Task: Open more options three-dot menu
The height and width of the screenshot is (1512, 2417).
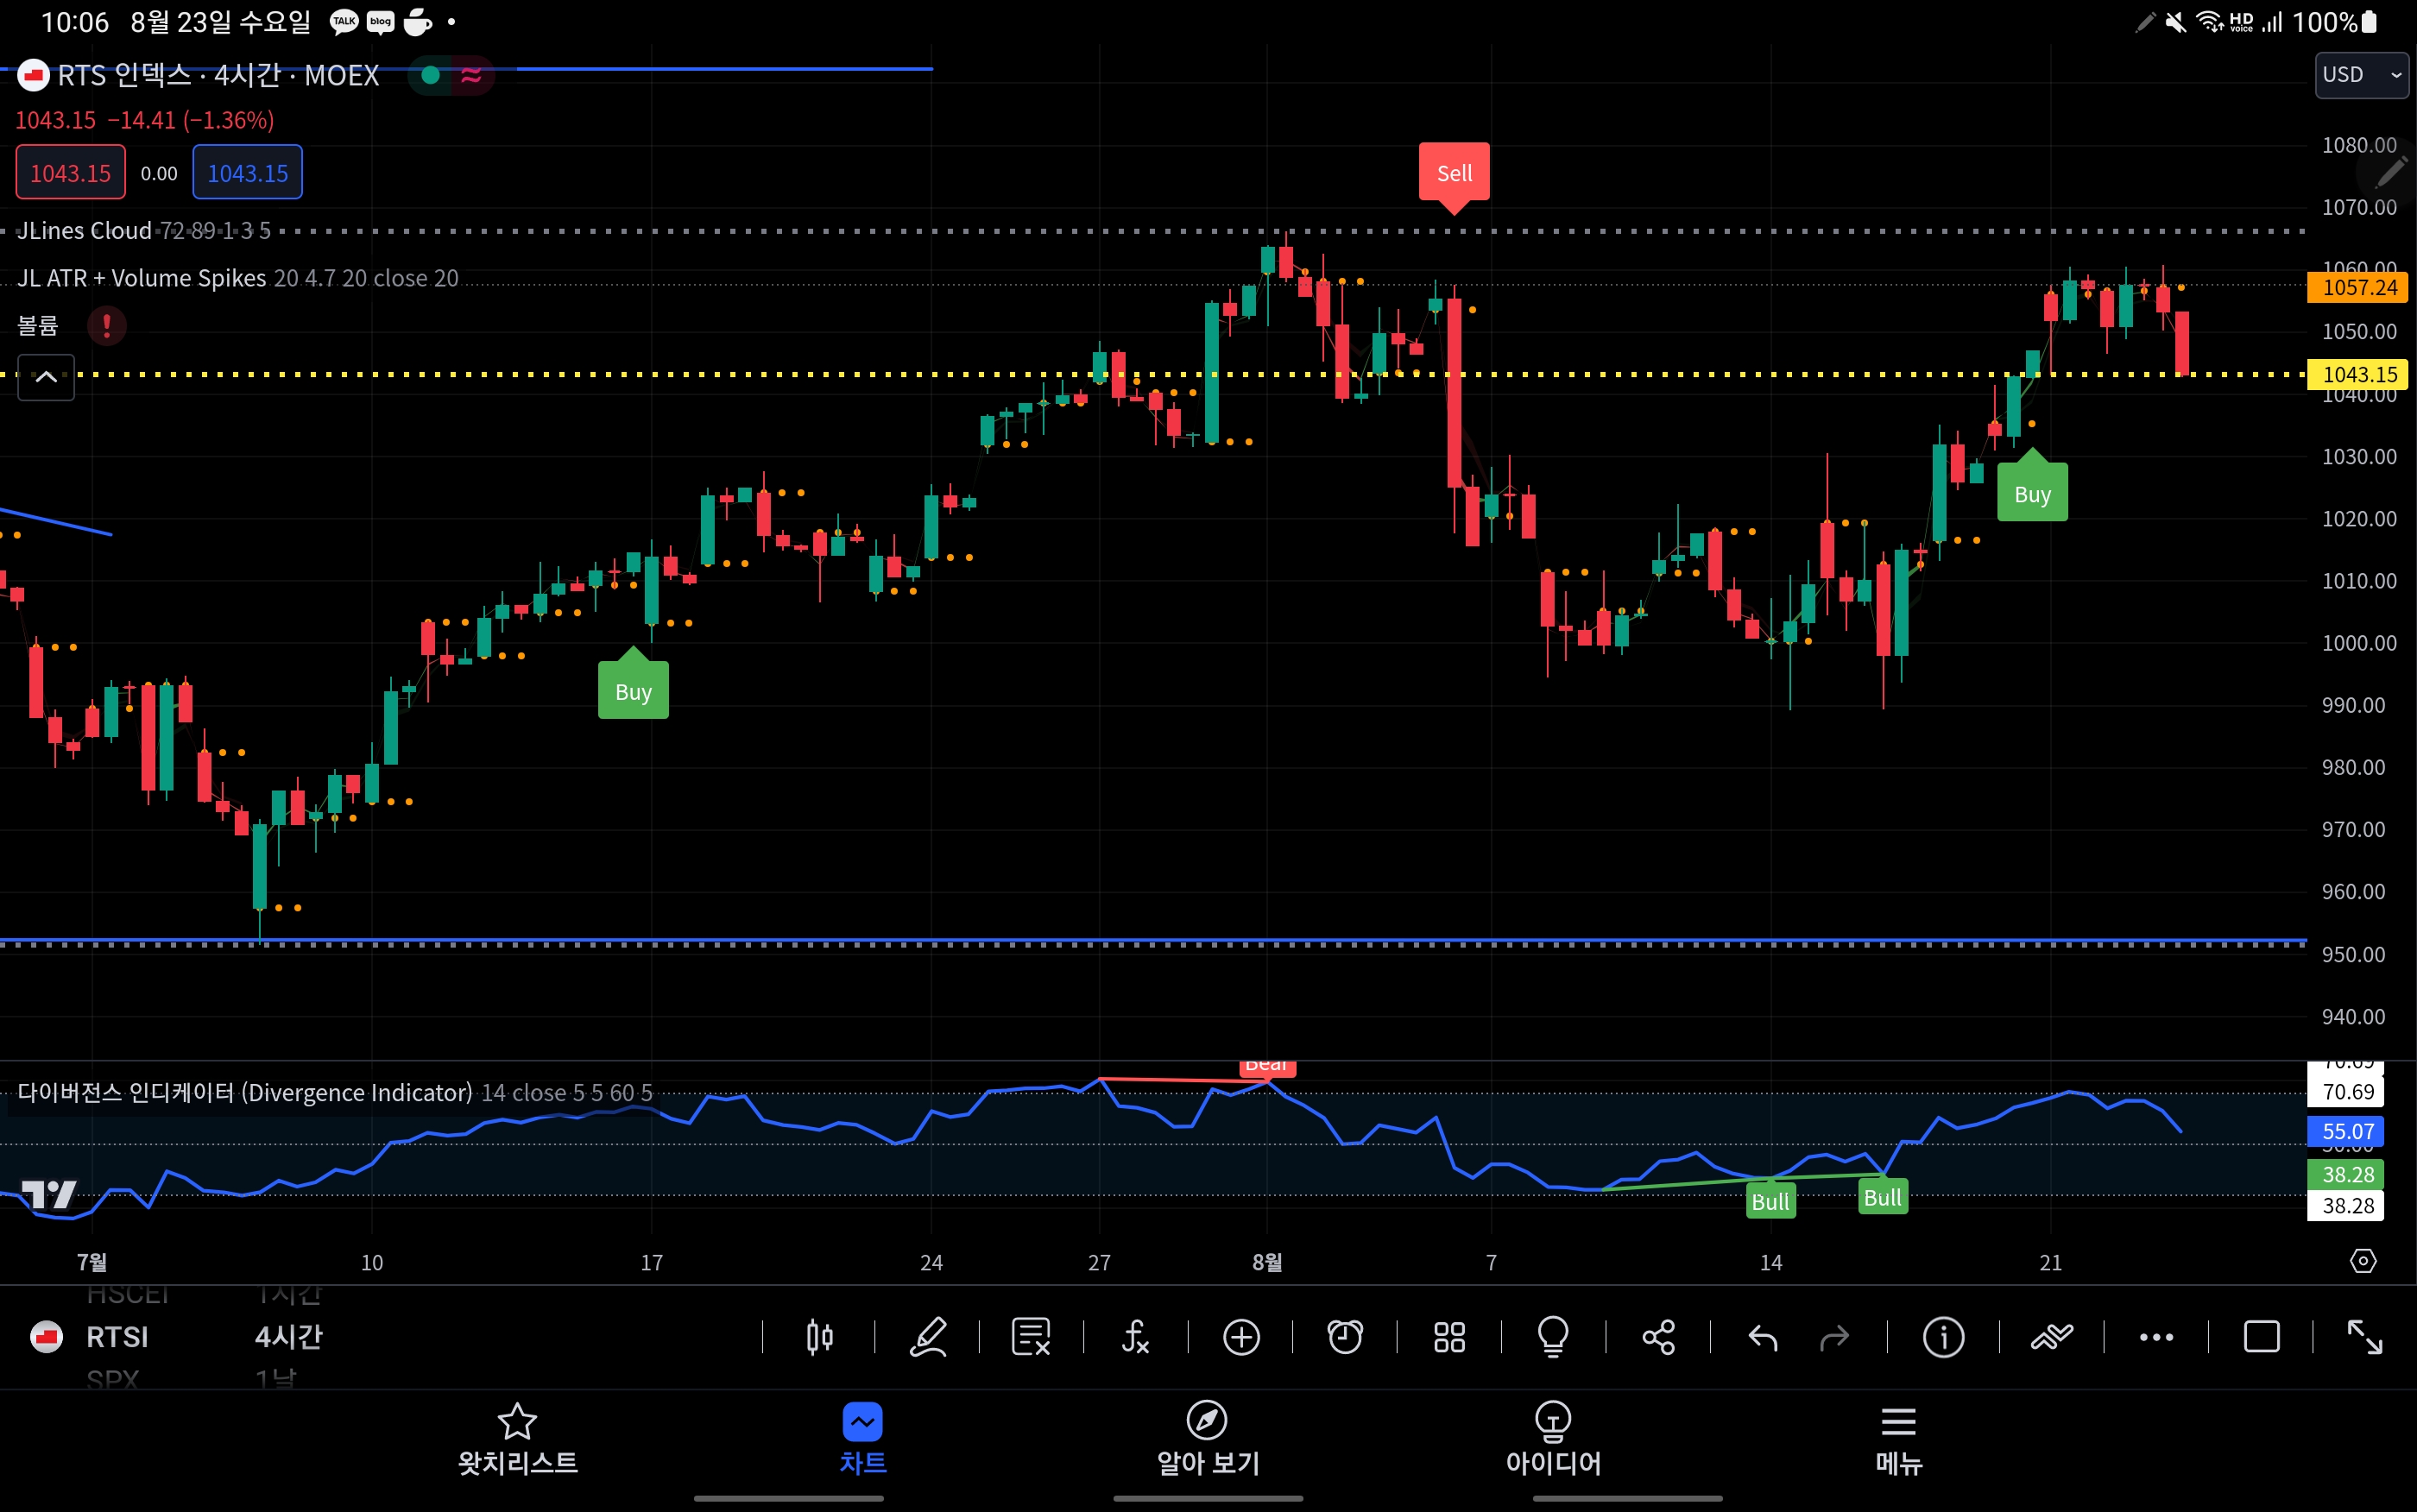Action: 2156,1337
